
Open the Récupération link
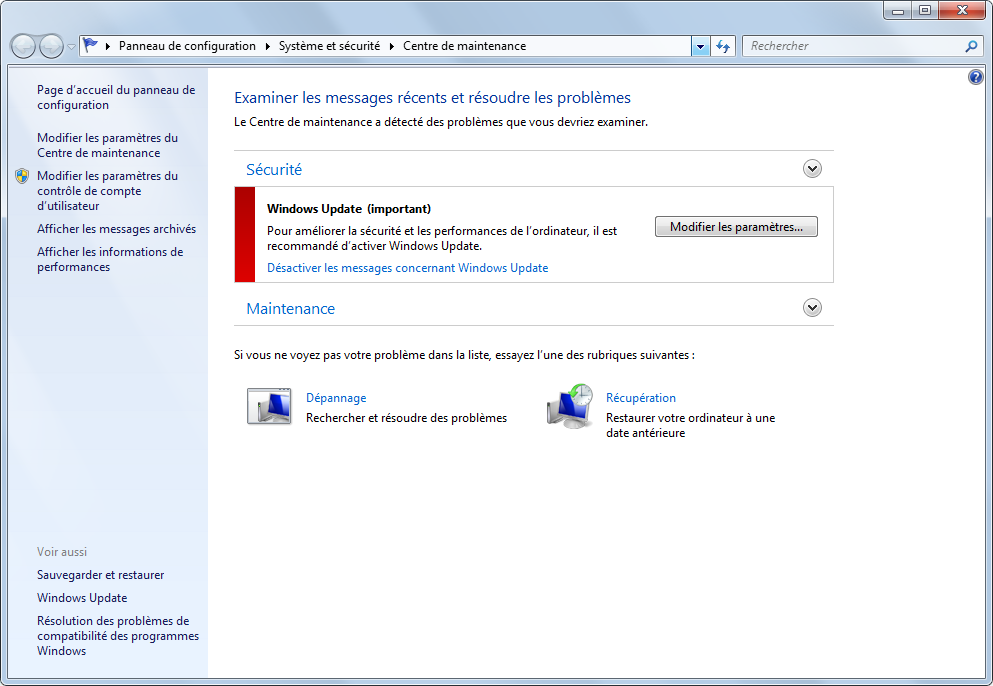(x=640, y=398)
